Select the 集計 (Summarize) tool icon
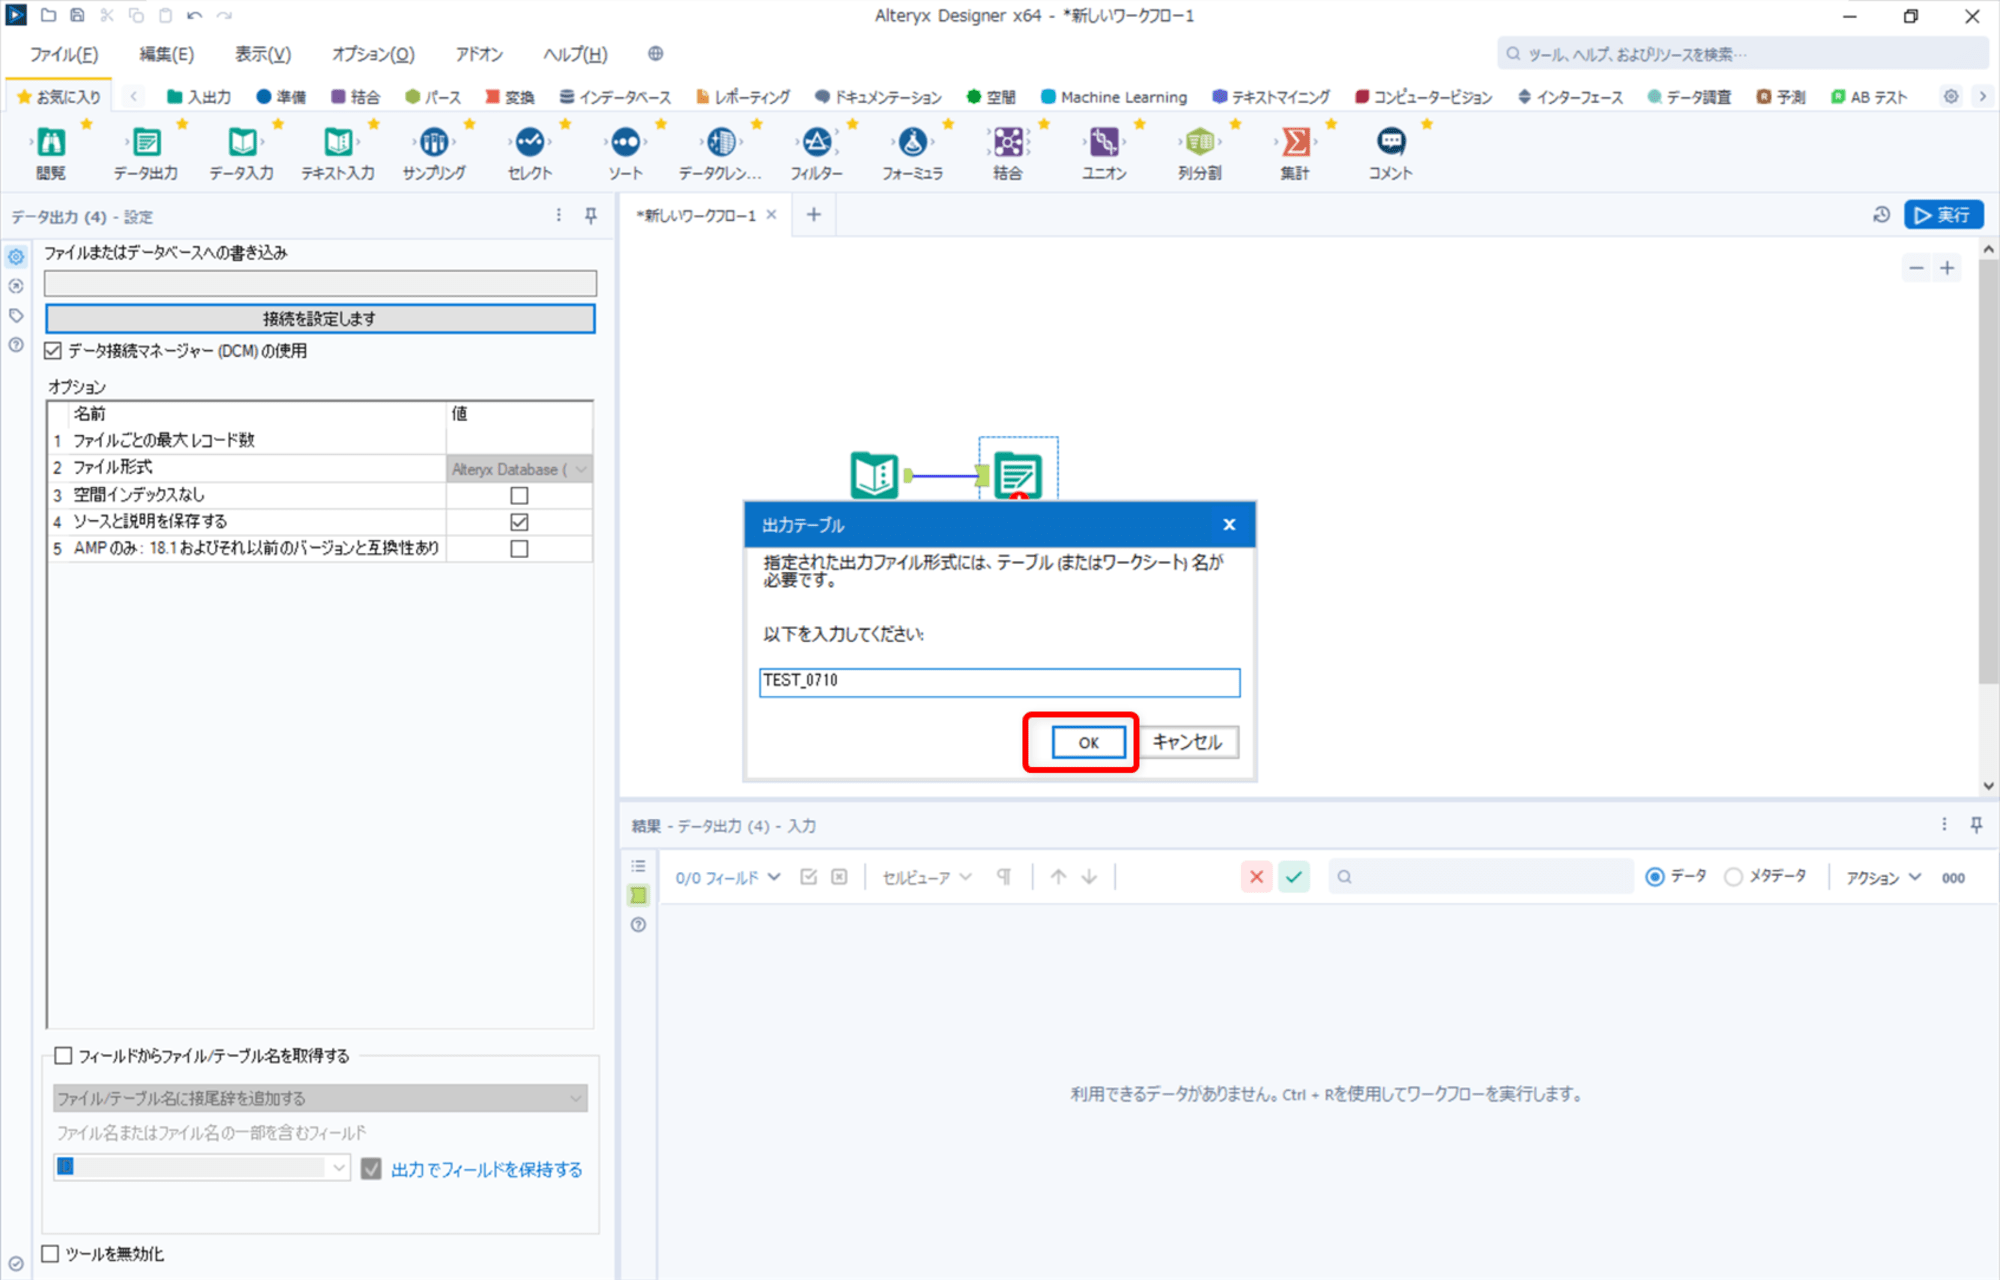Image resolution: width=2000 pixels, height=1280 pixels. pyautogui.click(x=1295, y=143)
